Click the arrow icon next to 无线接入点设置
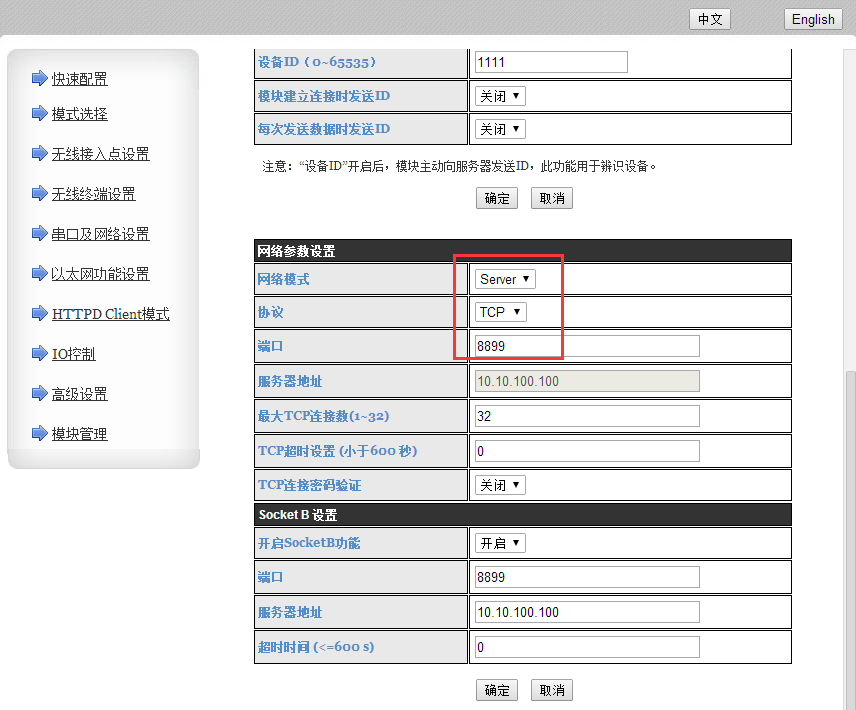Image resolution: width=856 pixels, height=710 pixels. 39,154
